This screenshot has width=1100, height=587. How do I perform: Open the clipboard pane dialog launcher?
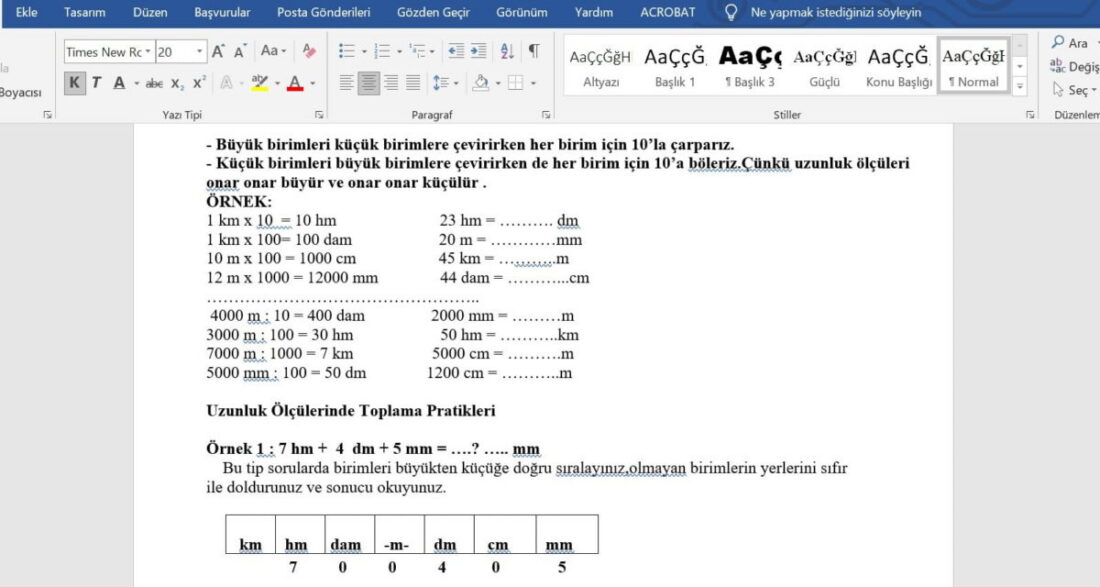pos(48,114)
